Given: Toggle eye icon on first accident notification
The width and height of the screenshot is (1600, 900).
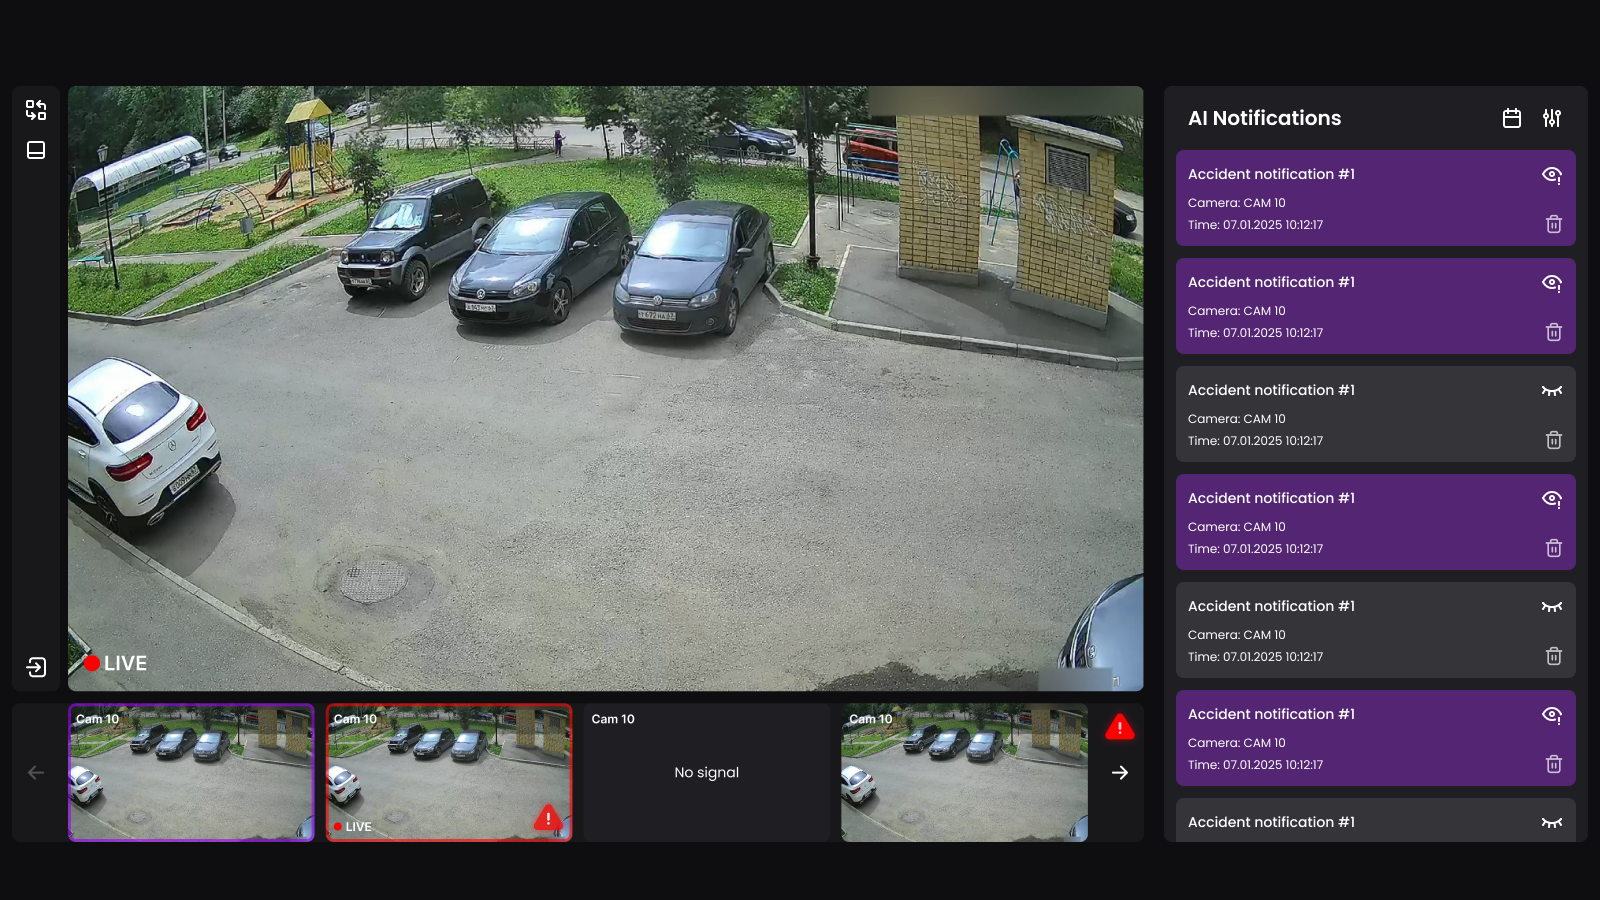Looking at the screenshot, I should (x=1551, y=175).
